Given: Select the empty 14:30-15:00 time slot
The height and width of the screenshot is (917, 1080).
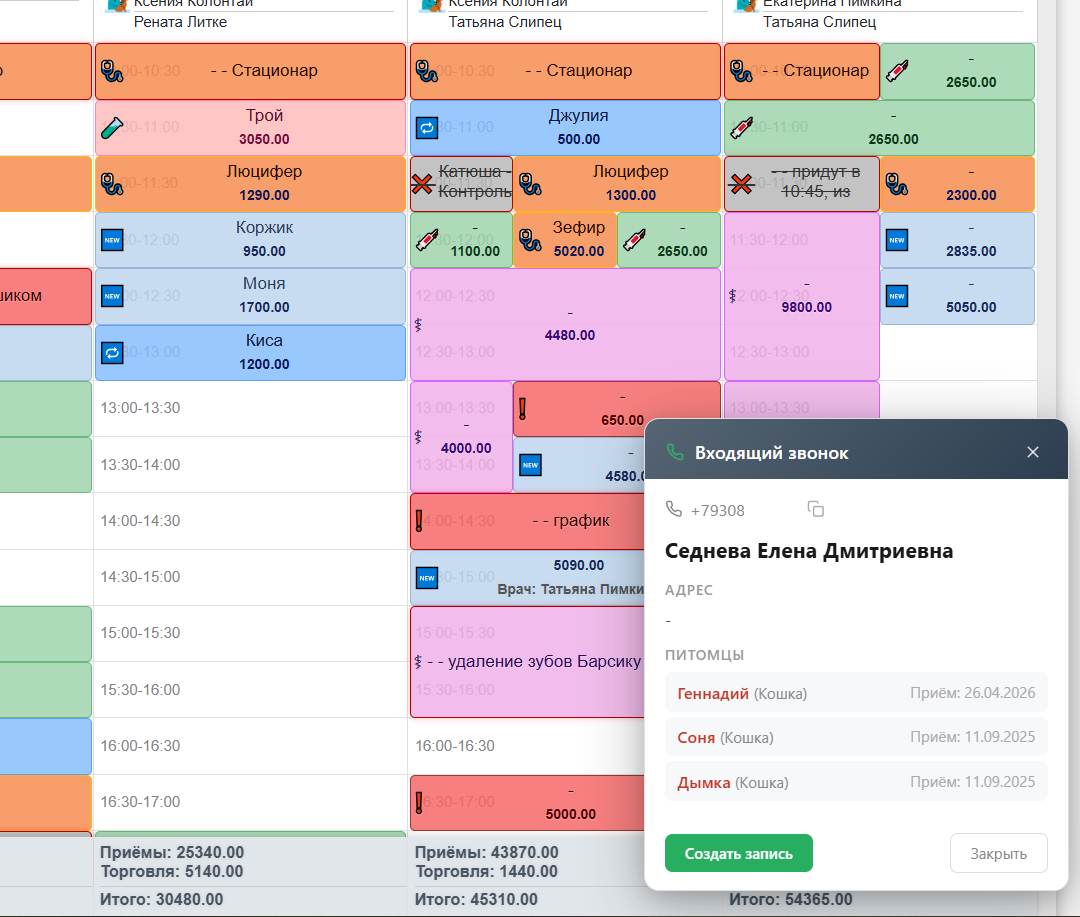Looking at the screenshot, I should [x=250, y=577].
